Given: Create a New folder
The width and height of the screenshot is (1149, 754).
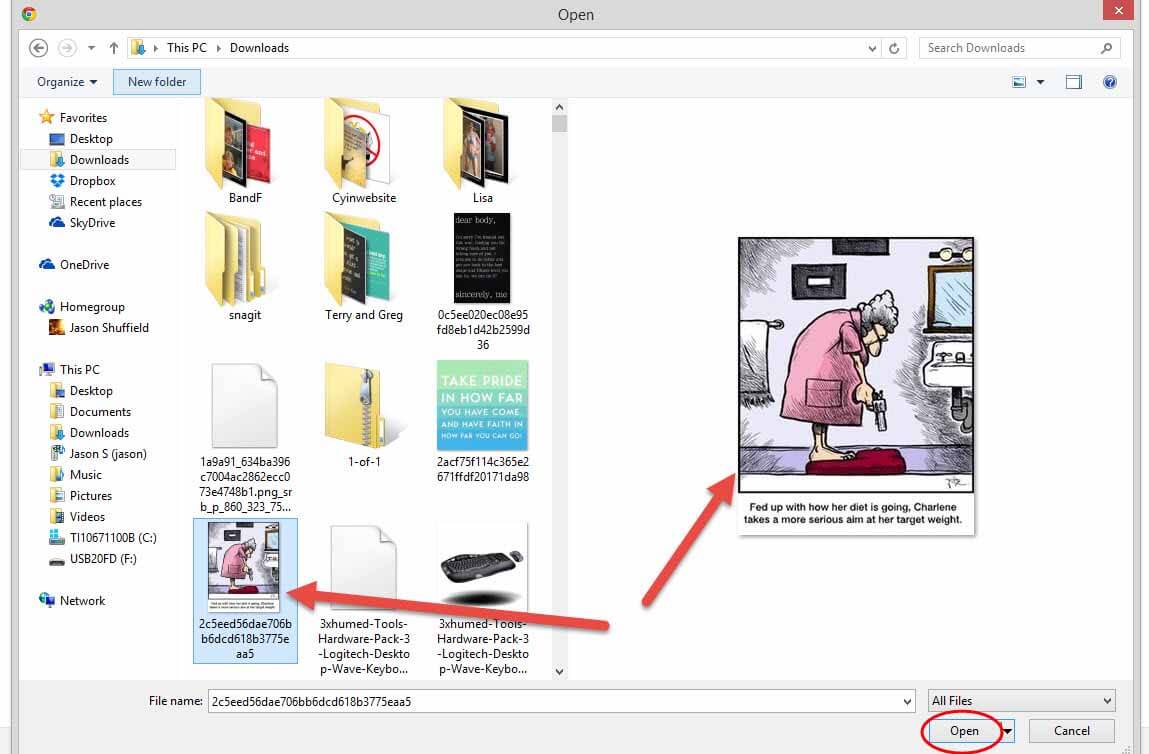Looking at the screenshot, I should (x=157, y=82).
